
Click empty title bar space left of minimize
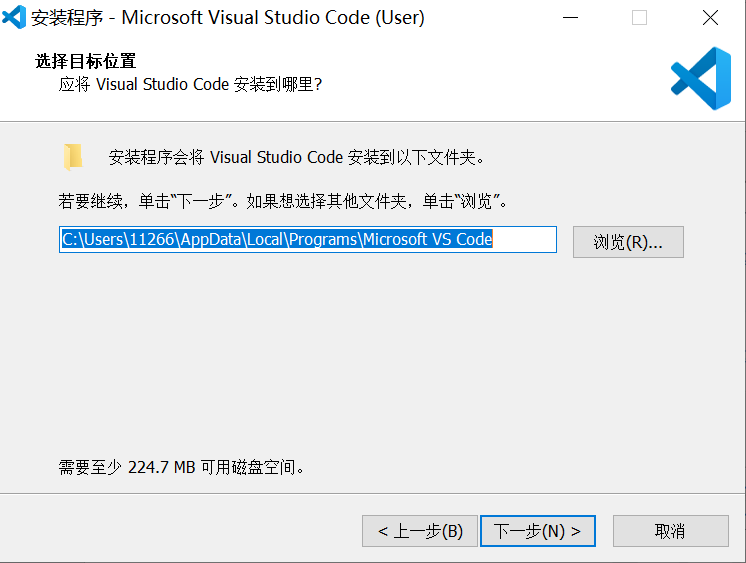pos(490,18)
